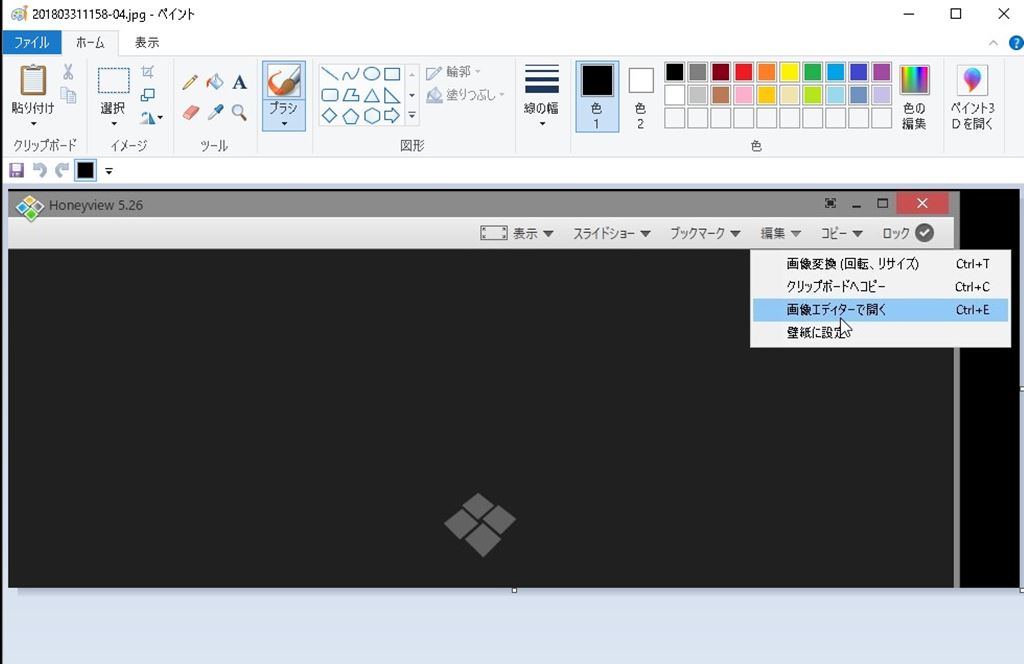Activate the 色 1 foreground color box

(x=597, y=96)
